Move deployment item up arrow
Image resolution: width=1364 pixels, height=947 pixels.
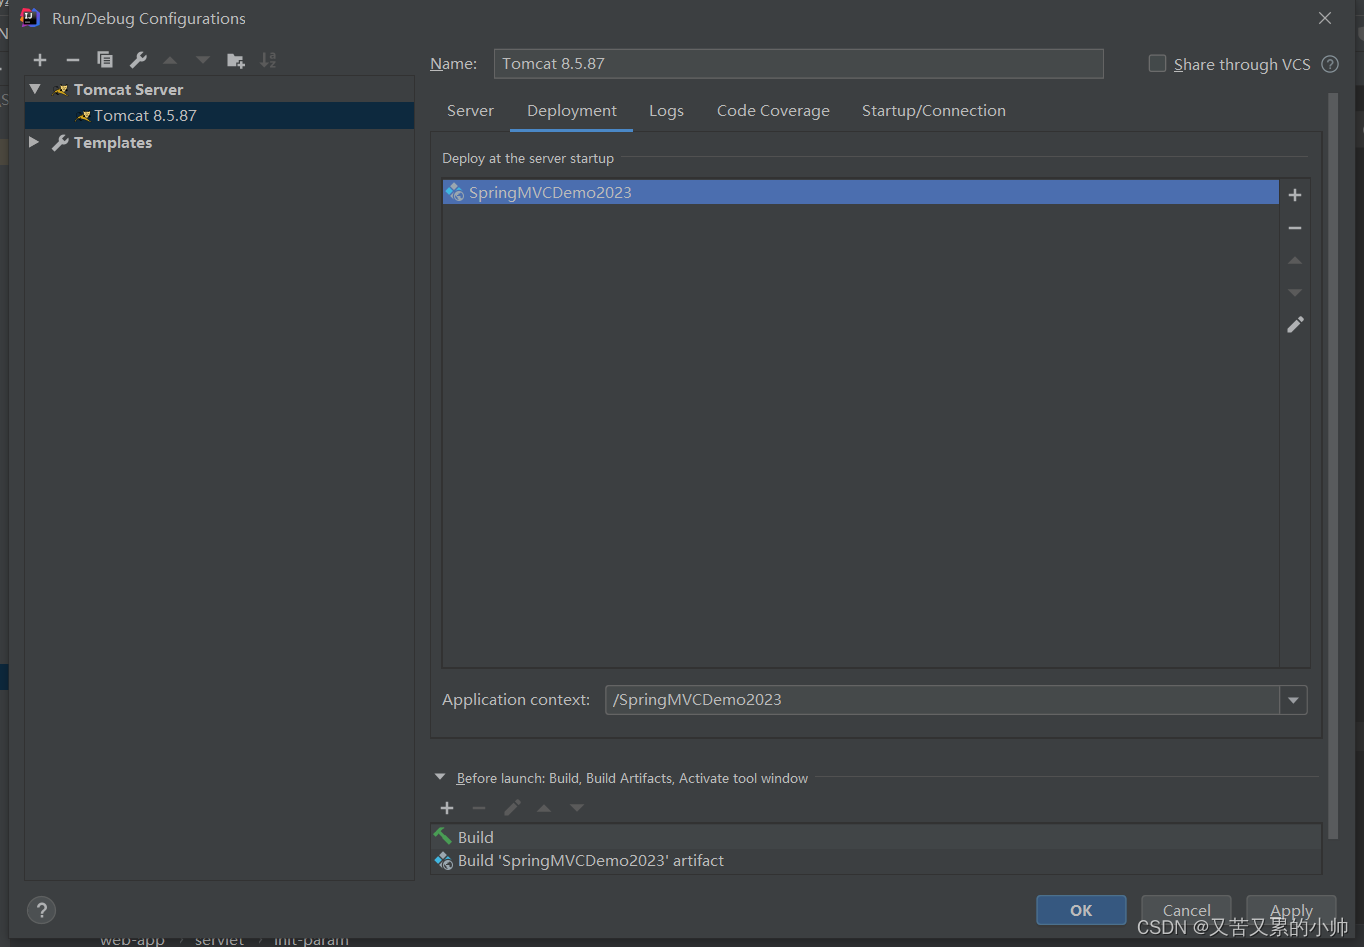pos(1295,260)
